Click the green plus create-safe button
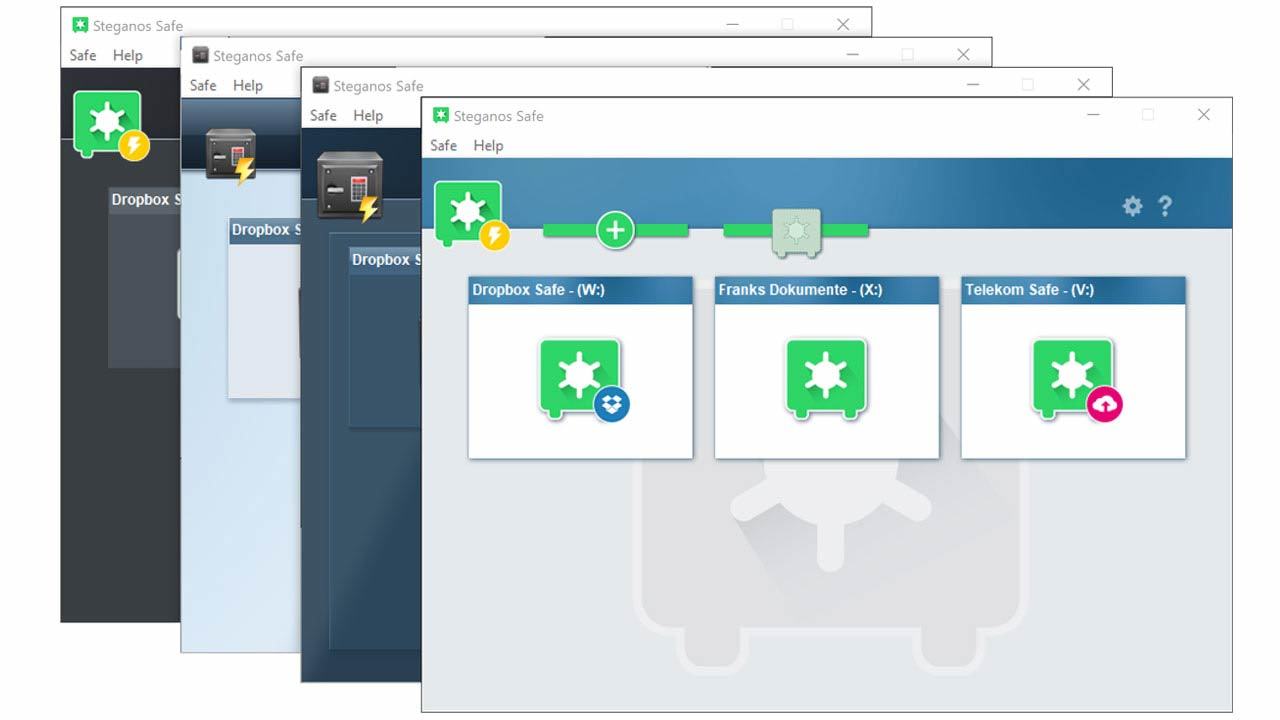The width and height of the screenshot is (1280, 720). (x=615, y=230)
